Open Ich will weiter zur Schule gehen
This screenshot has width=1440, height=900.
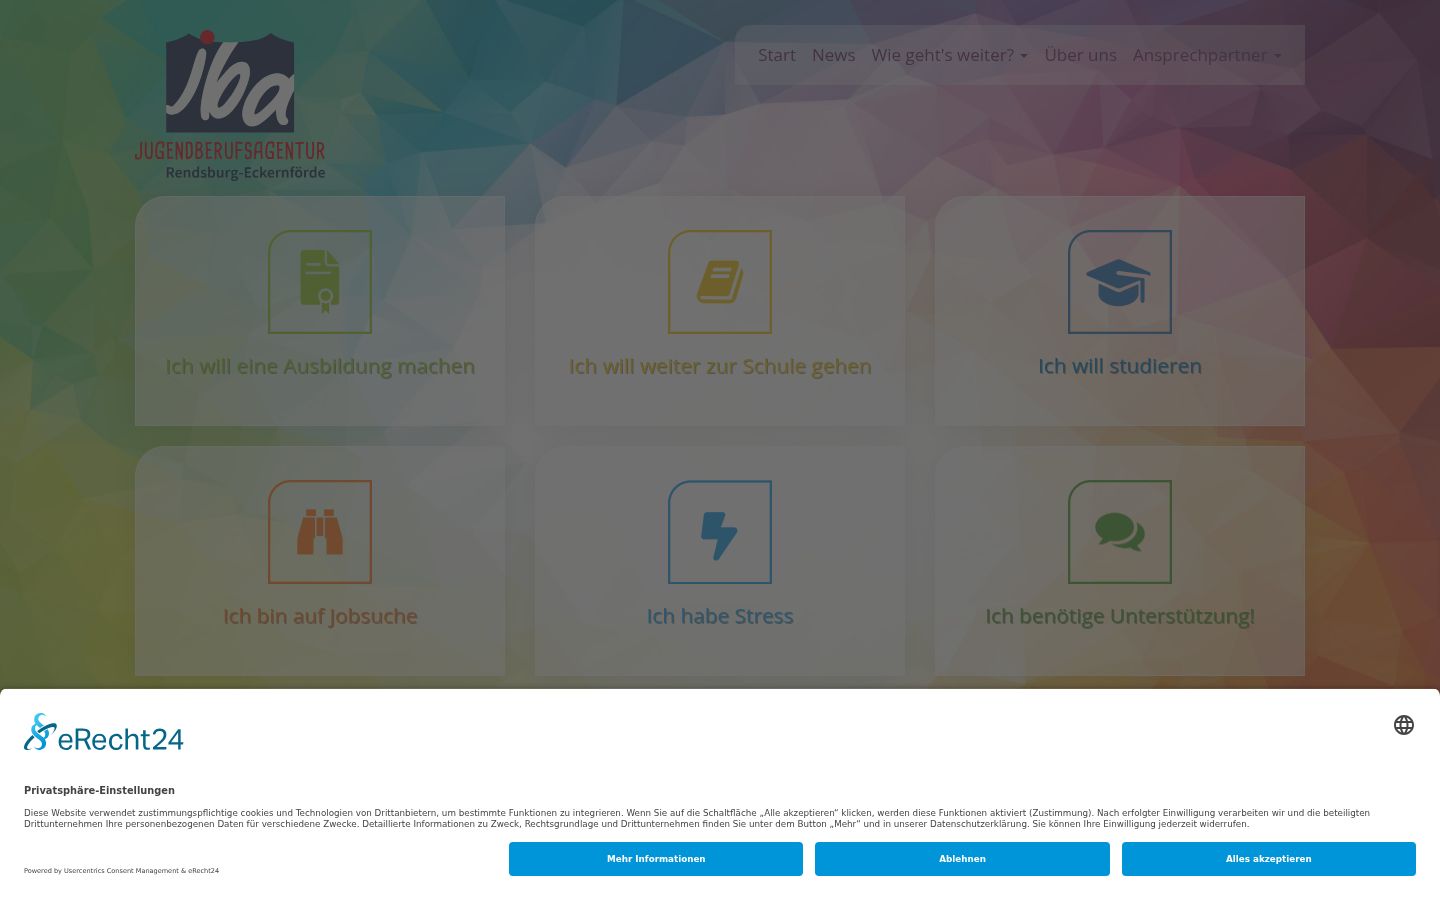click(720, 366)
